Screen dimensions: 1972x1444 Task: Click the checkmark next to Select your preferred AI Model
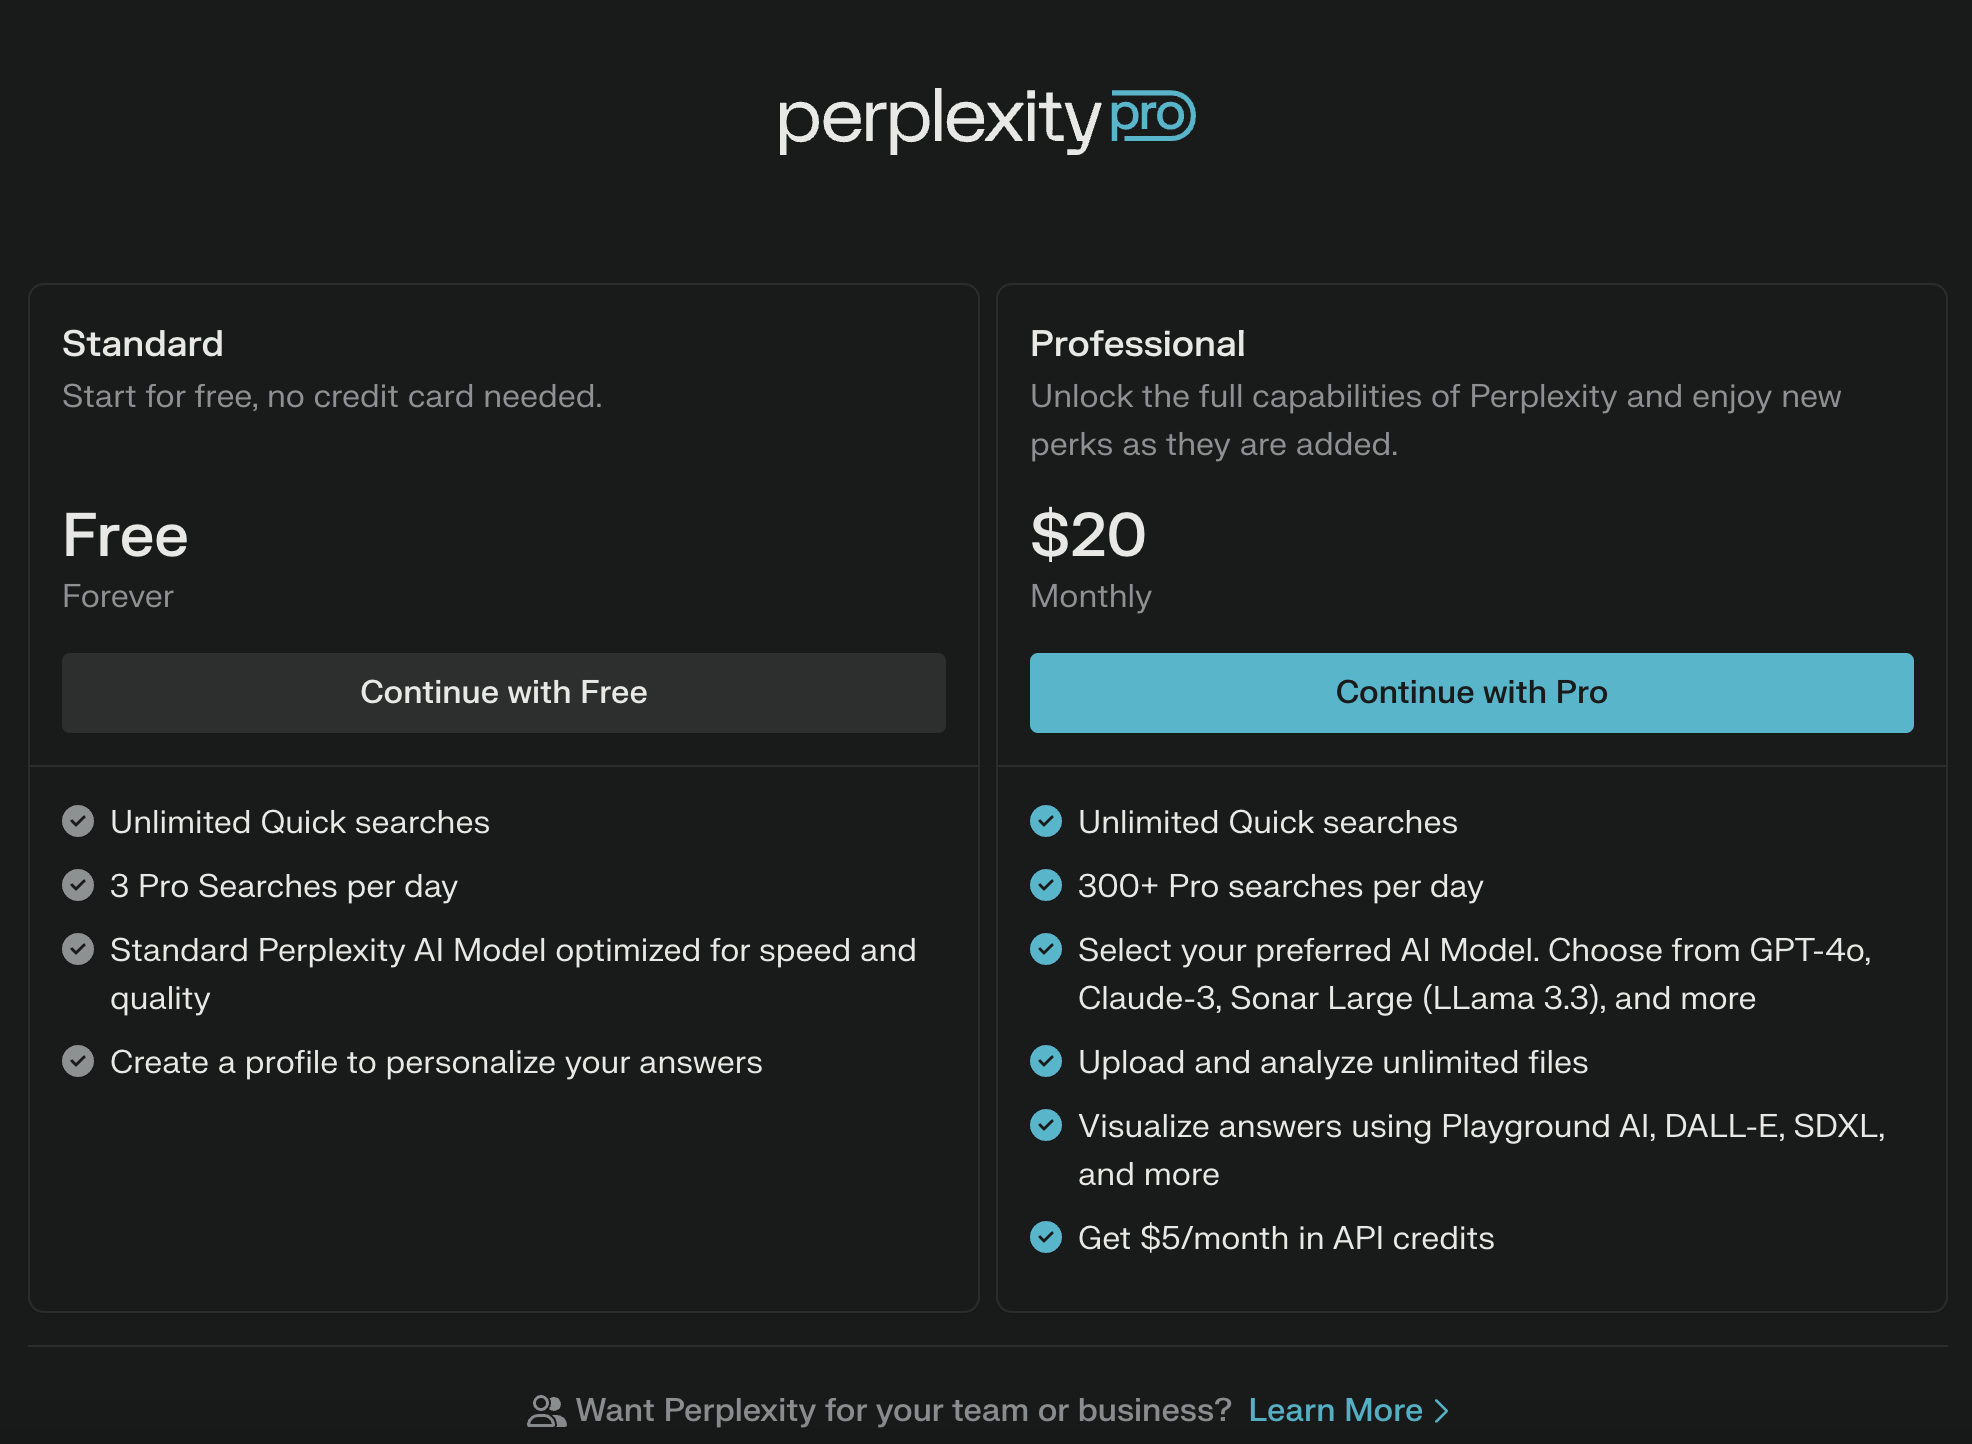pos(1046,949)
